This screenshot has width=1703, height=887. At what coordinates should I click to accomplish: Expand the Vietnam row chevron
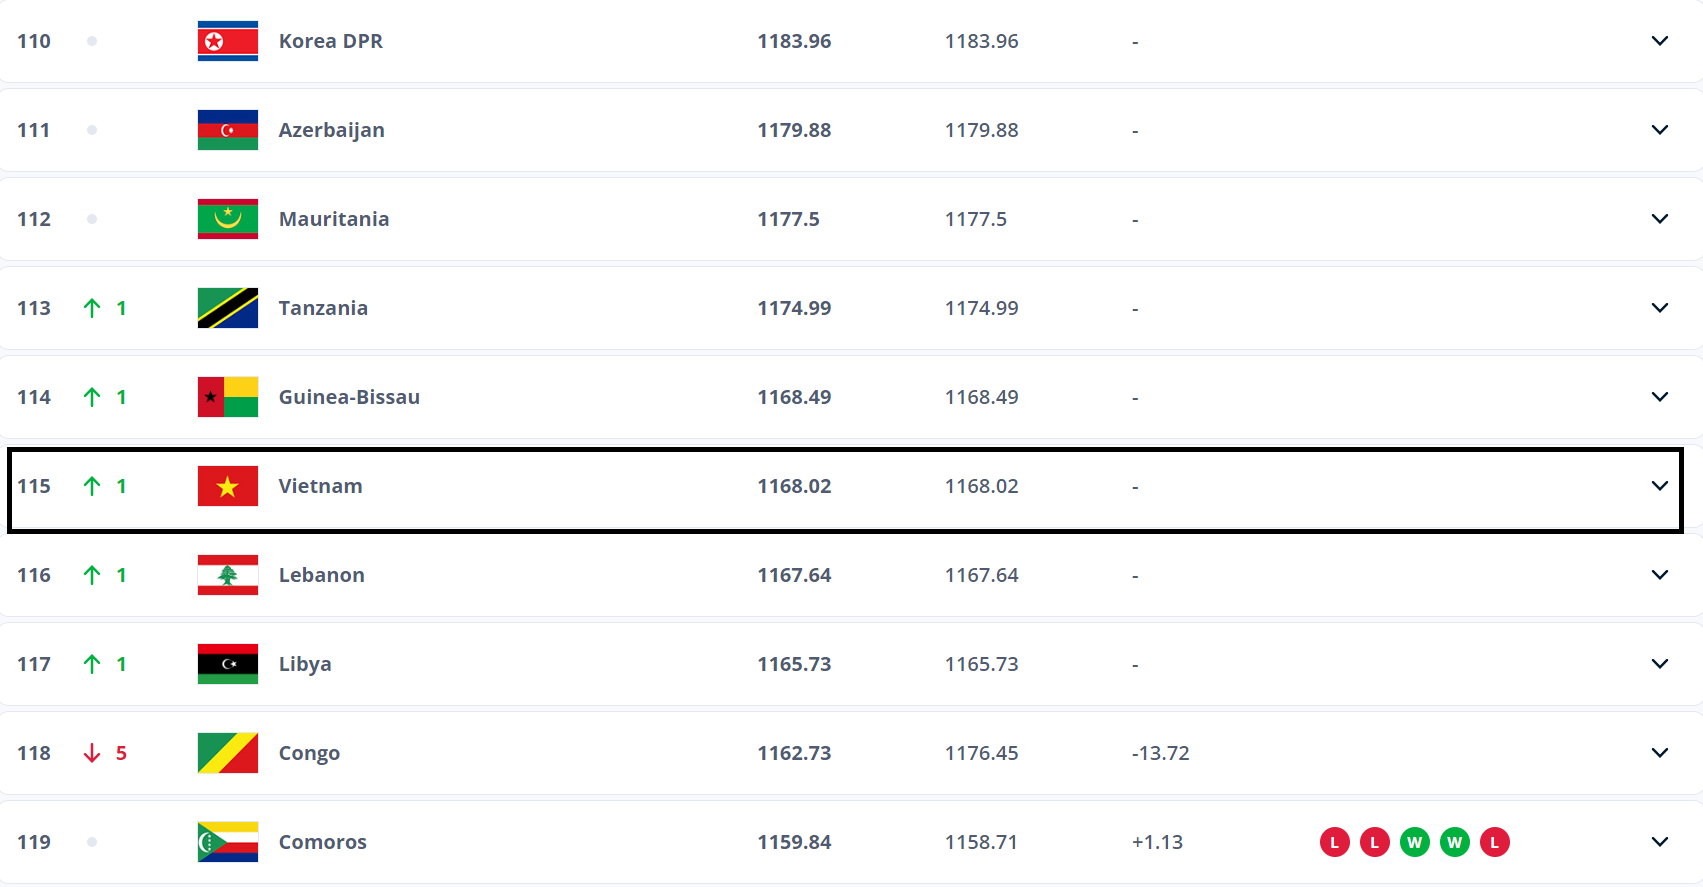(1660, 486)
